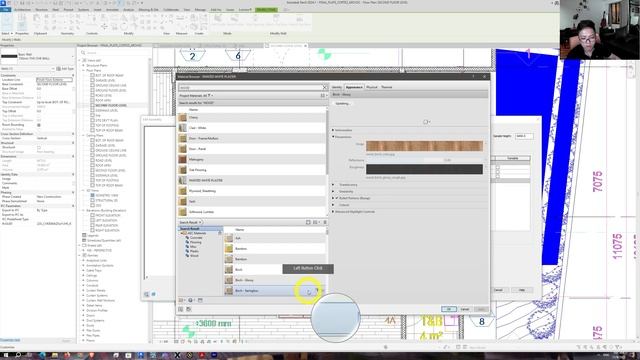Click the Windows Start button
This screenshot has width=640, height=360.
point(6,355)
